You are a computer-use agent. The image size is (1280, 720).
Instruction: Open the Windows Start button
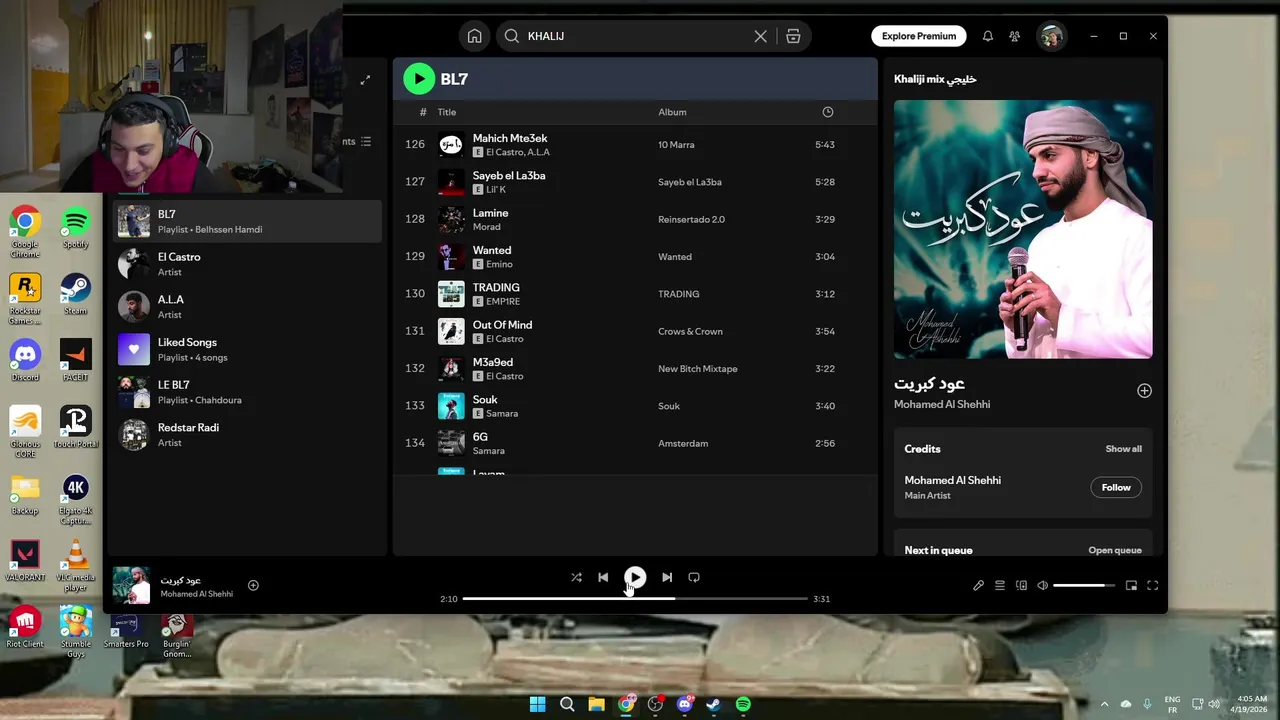538,704
